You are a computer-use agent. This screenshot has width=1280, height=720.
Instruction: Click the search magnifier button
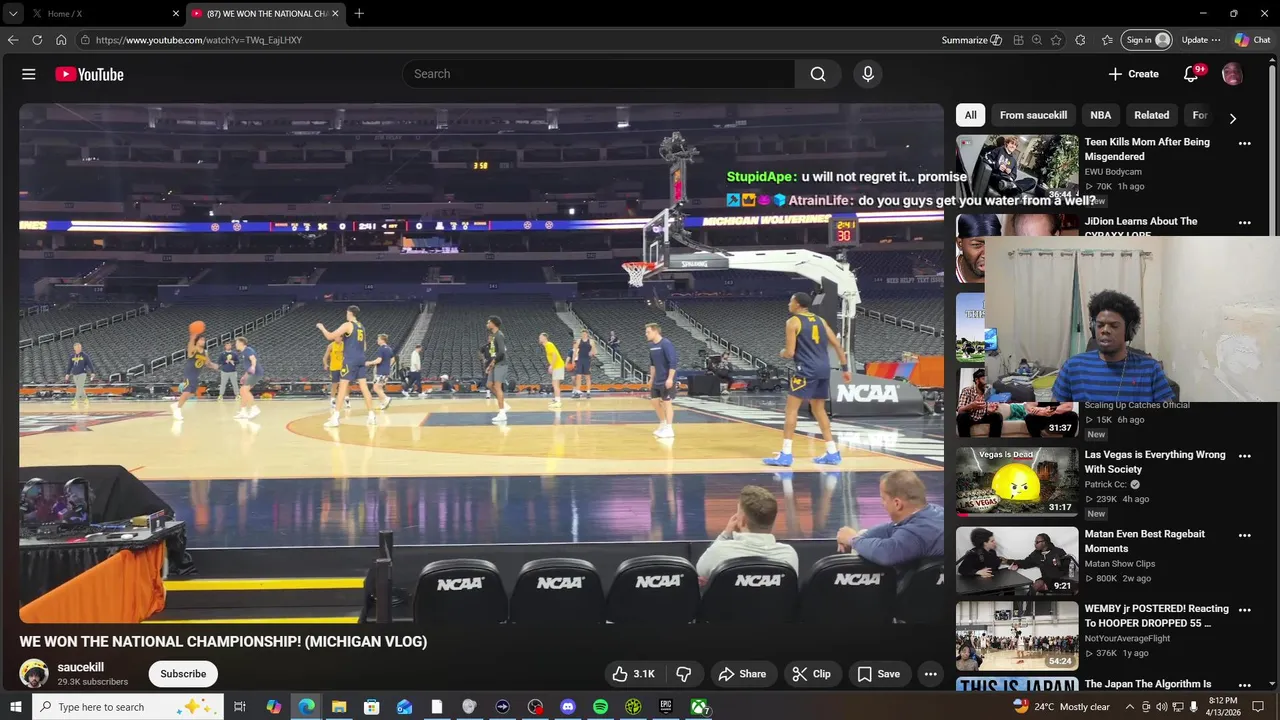pyautogui.click(x=818, y=74)
